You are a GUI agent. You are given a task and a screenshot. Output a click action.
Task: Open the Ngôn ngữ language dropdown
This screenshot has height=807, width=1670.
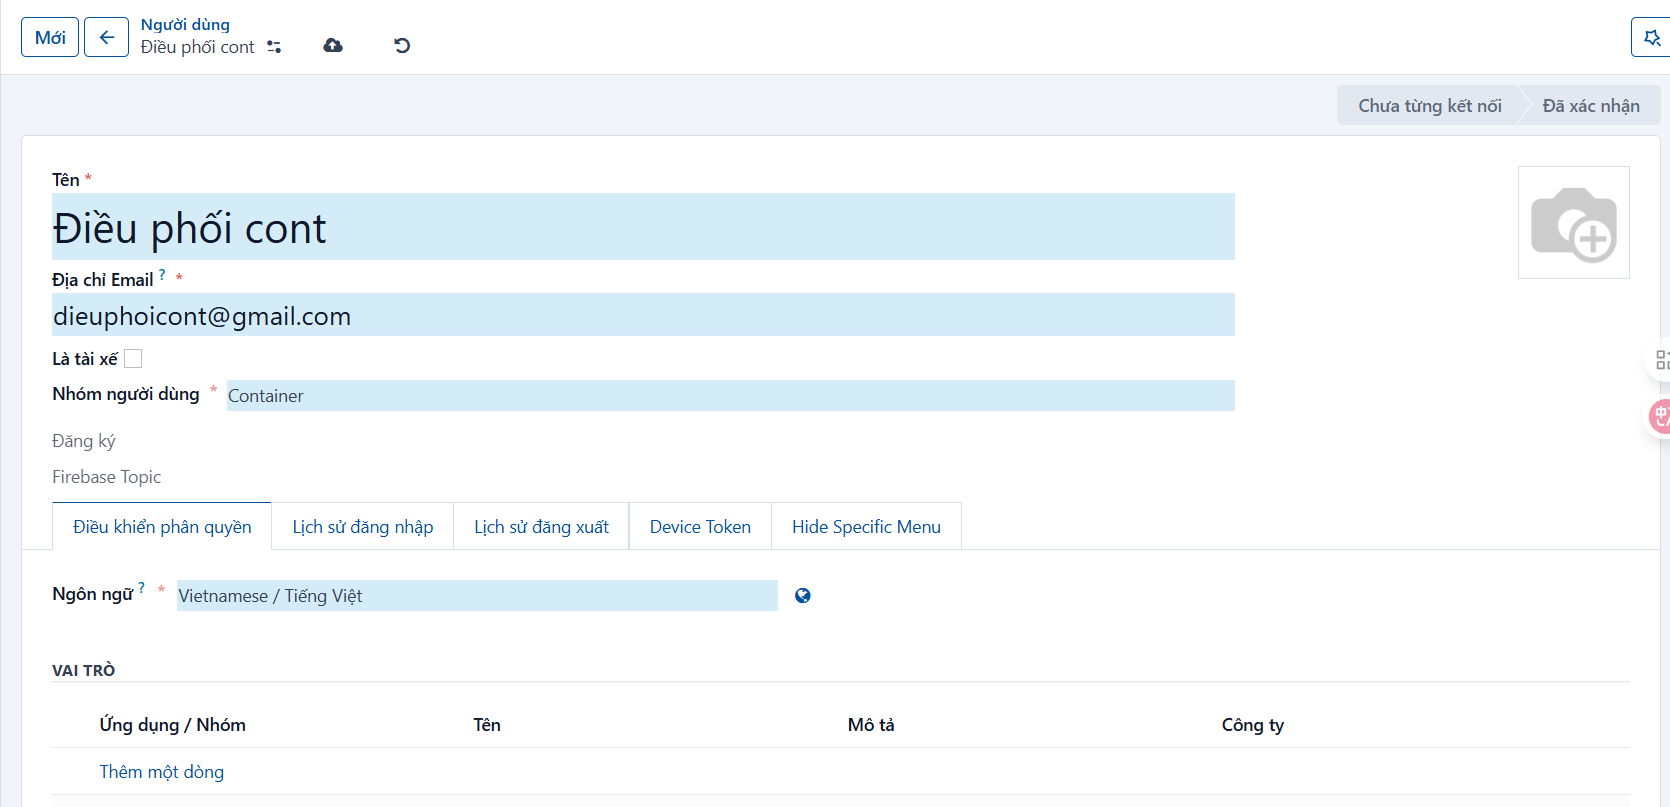[477, 596]
